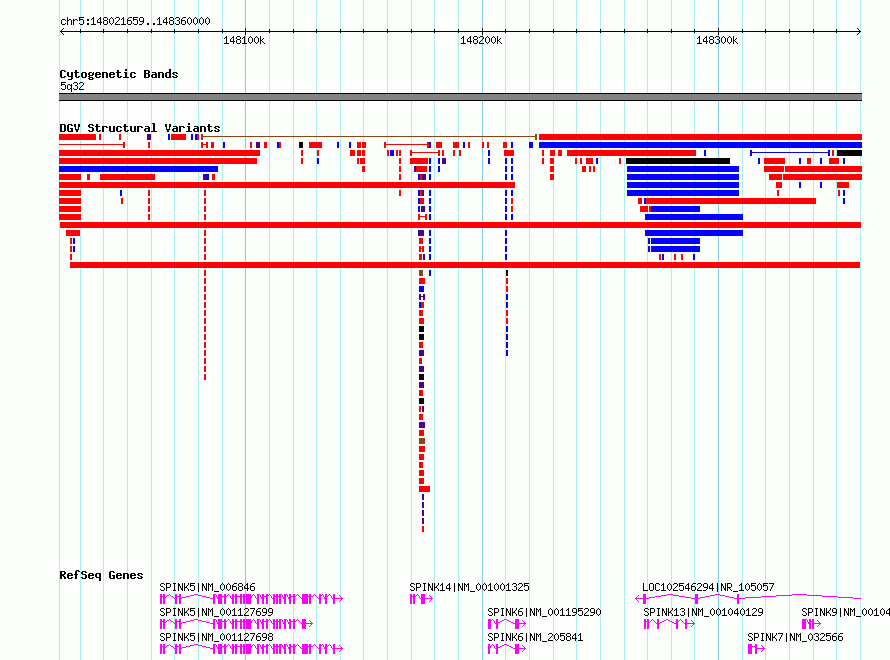Open the SPINK6|NM_205841 gene label

coord(535,637)
